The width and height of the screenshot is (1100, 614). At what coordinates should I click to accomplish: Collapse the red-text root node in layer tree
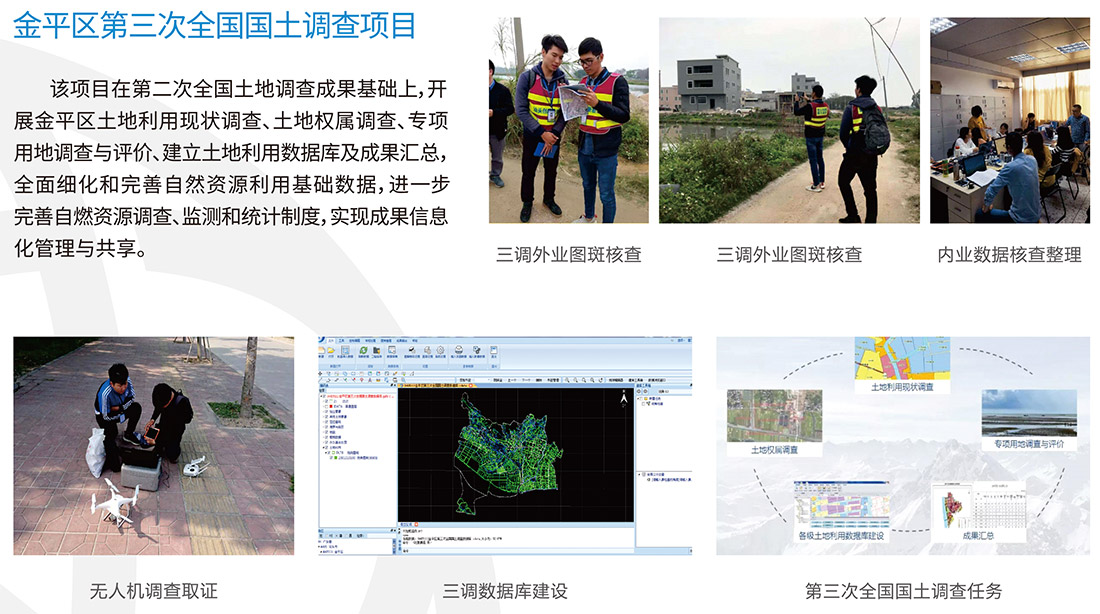click(x=321, y=396)
